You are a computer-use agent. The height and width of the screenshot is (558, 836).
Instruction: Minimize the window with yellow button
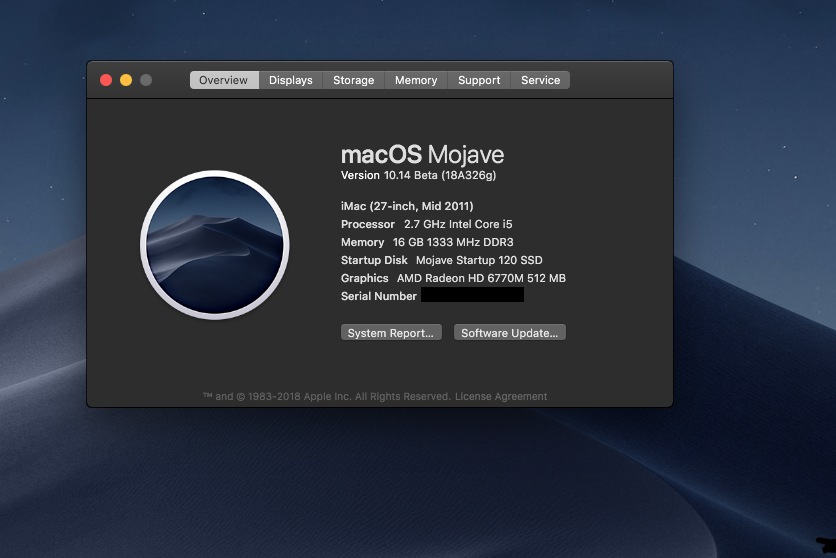pyautogui.click(x=126, y=80)
